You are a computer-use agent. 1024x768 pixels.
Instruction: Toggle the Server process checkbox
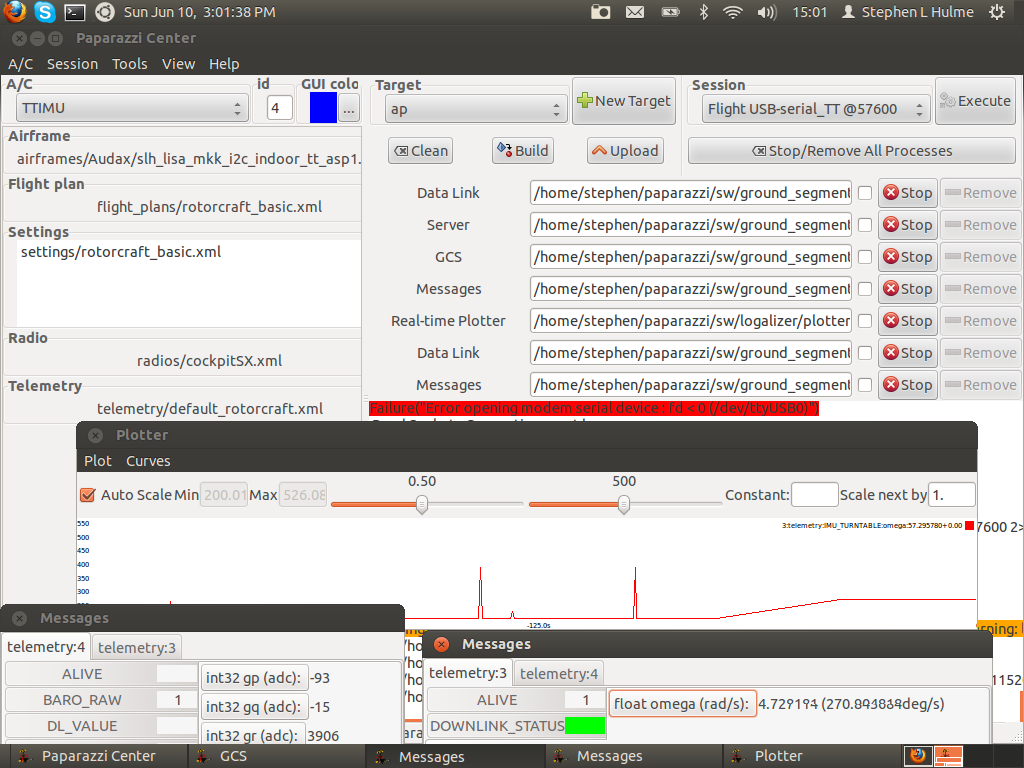[x=865, y=225]
